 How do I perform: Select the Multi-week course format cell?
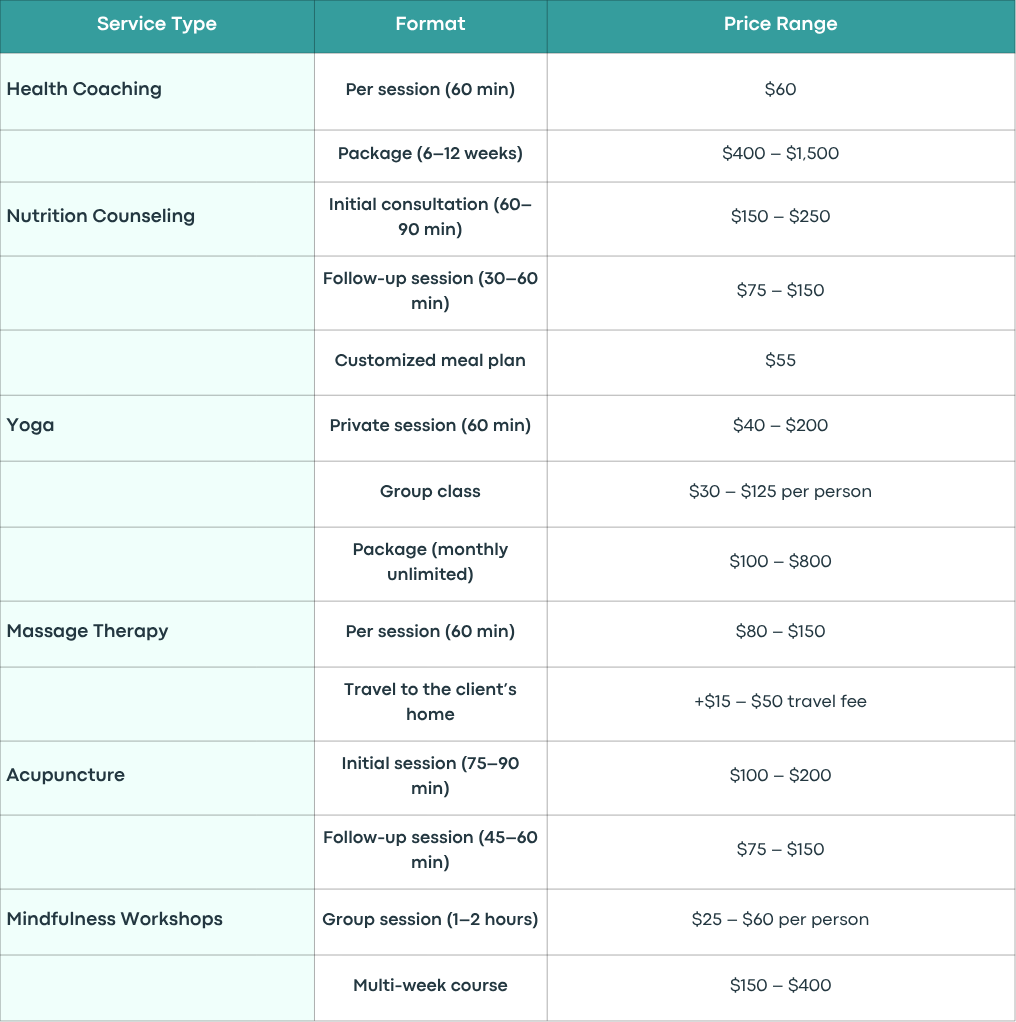click(x=430, y=987)
